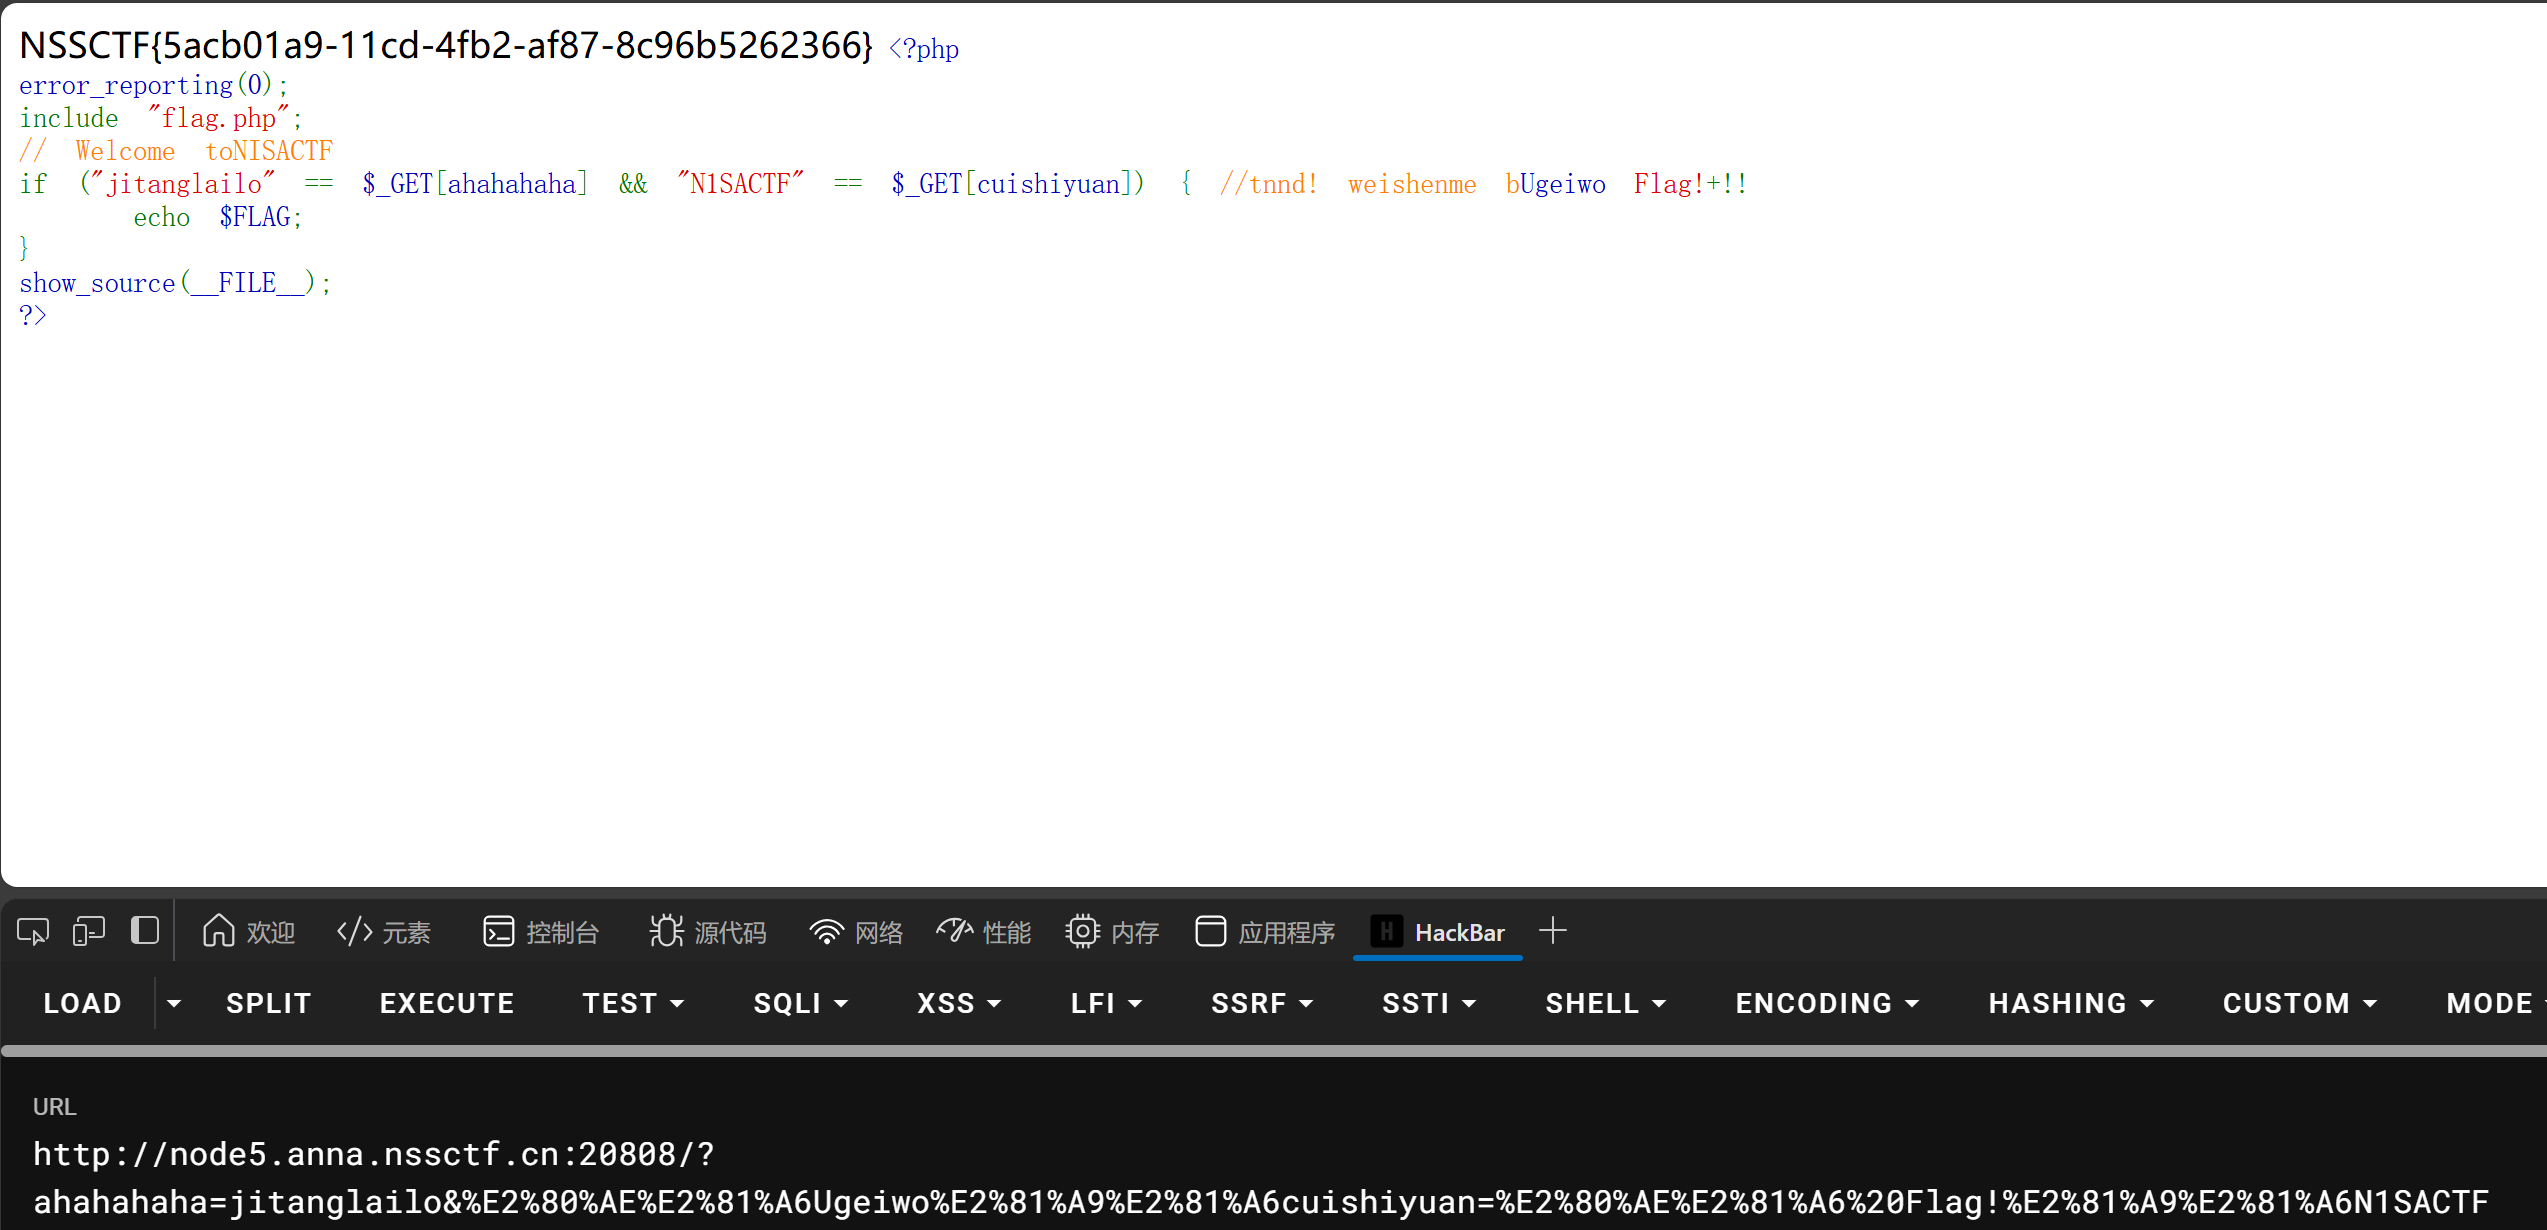Click the $_GET[ahahahaha] code text
This screenshot has width=2547, height=1230.
point(475,184)
